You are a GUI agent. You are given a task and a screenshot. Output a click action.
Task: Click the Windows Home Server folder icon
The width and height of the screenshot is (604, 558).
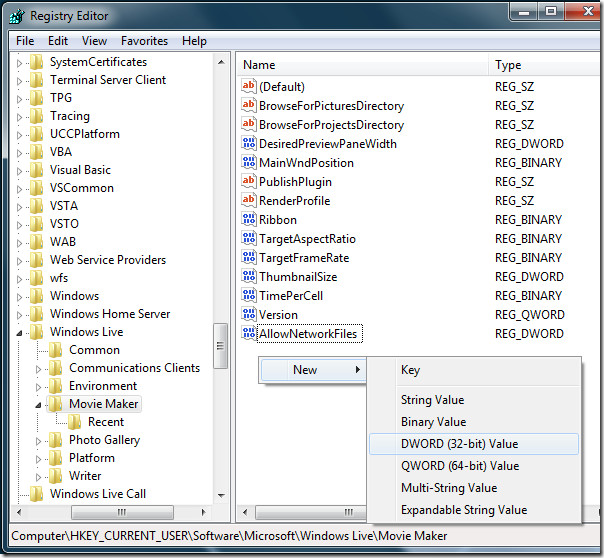point(37,314)
